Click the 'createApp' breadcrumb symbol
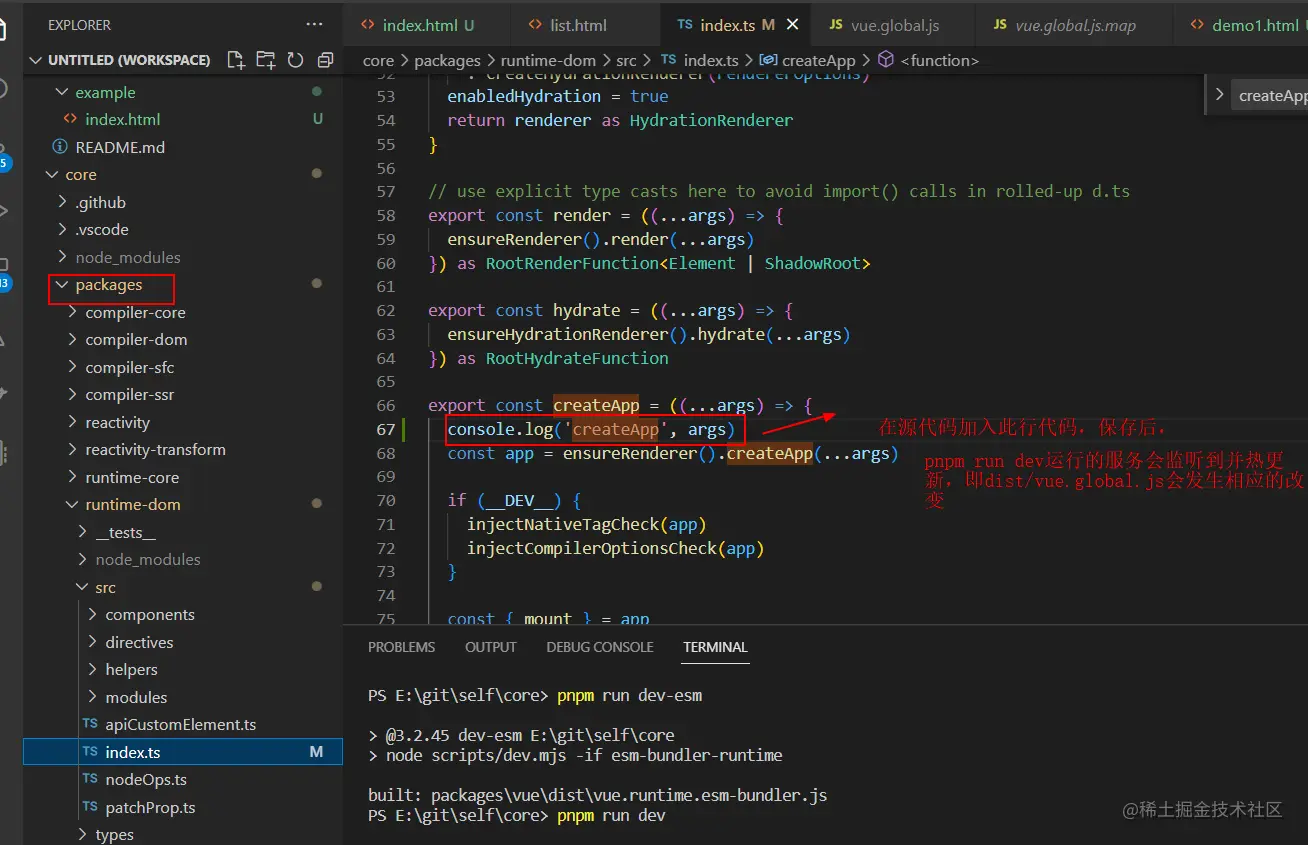The height and width of the screenshot is (845, 1308). click(x=808, y=61)
